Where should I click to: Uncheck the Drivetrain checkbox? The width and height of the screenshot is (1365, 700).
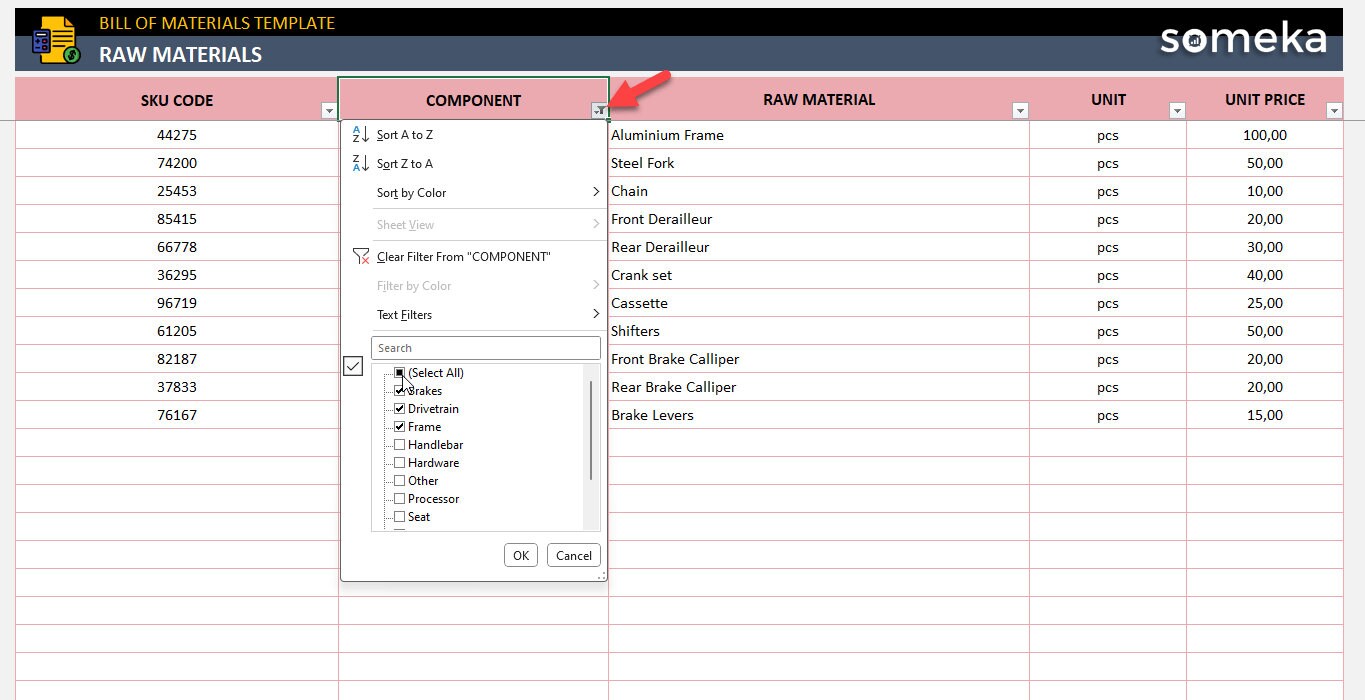[x=400, y=409]
